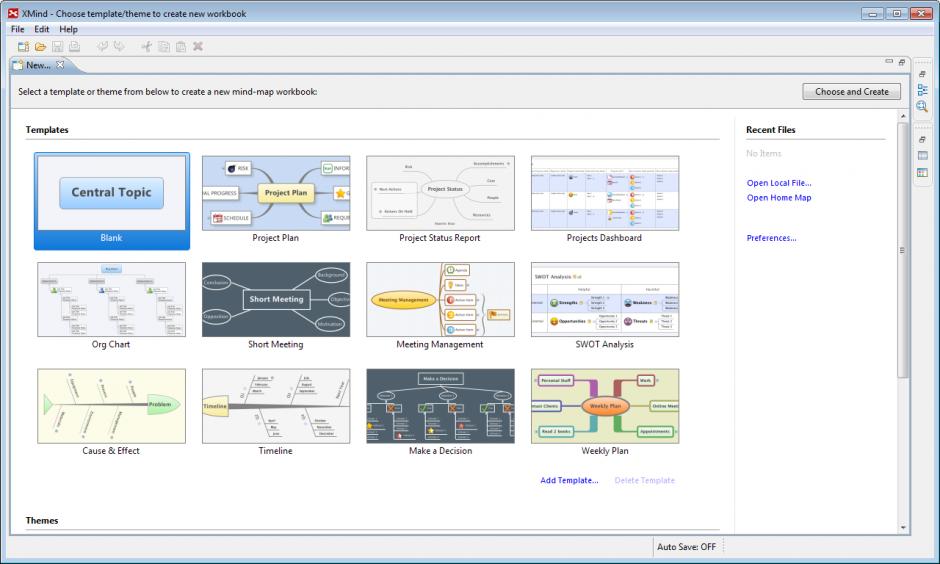Open the Markers view icon in right sidebar
940x564 pixels.
(x=922, y=173)
